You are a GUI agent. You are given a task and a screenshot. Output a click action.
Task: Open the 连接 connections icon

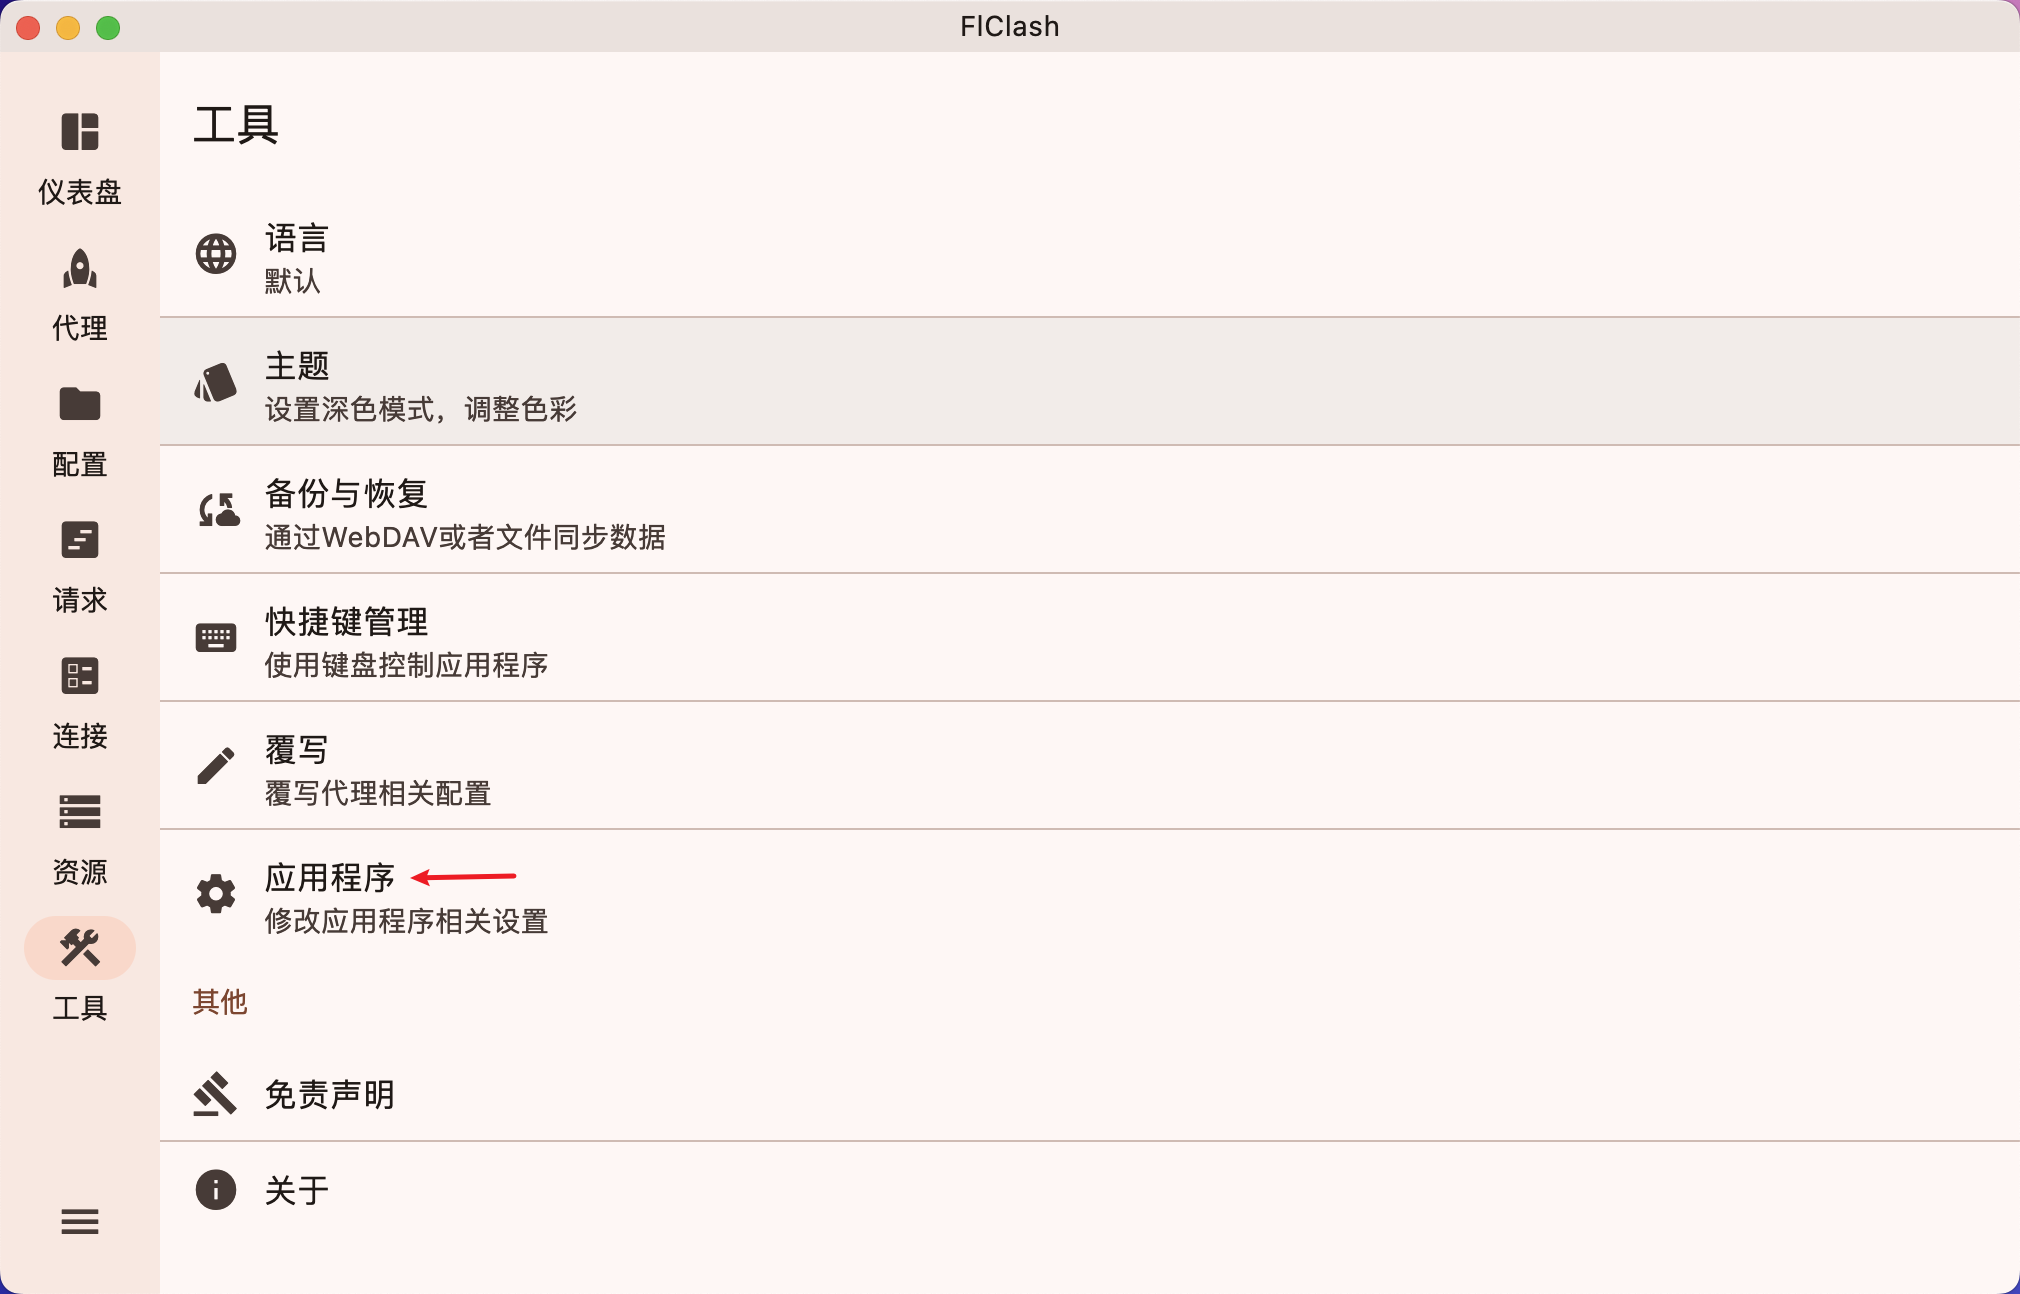[80, 676]
